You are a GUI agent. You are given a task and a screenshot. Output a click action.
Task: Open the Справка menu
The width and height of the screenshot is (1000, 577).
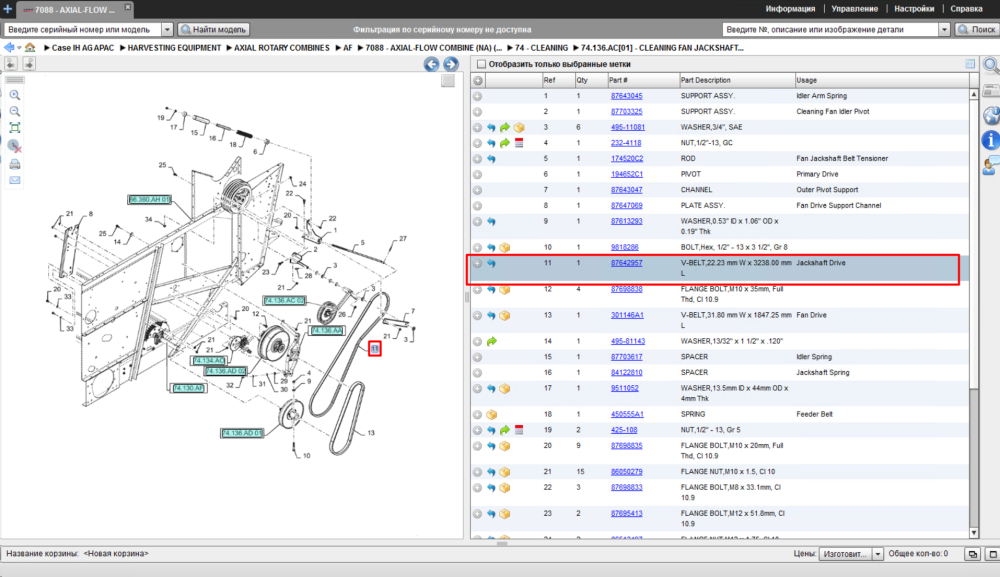click(966, 9)
